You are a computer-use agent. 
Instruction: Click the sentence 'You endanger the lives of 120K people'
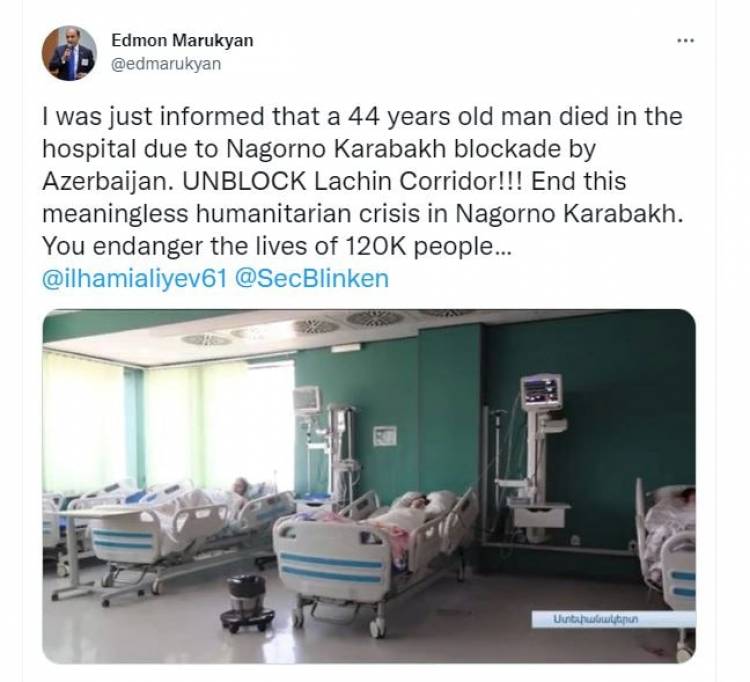point(277,246)
